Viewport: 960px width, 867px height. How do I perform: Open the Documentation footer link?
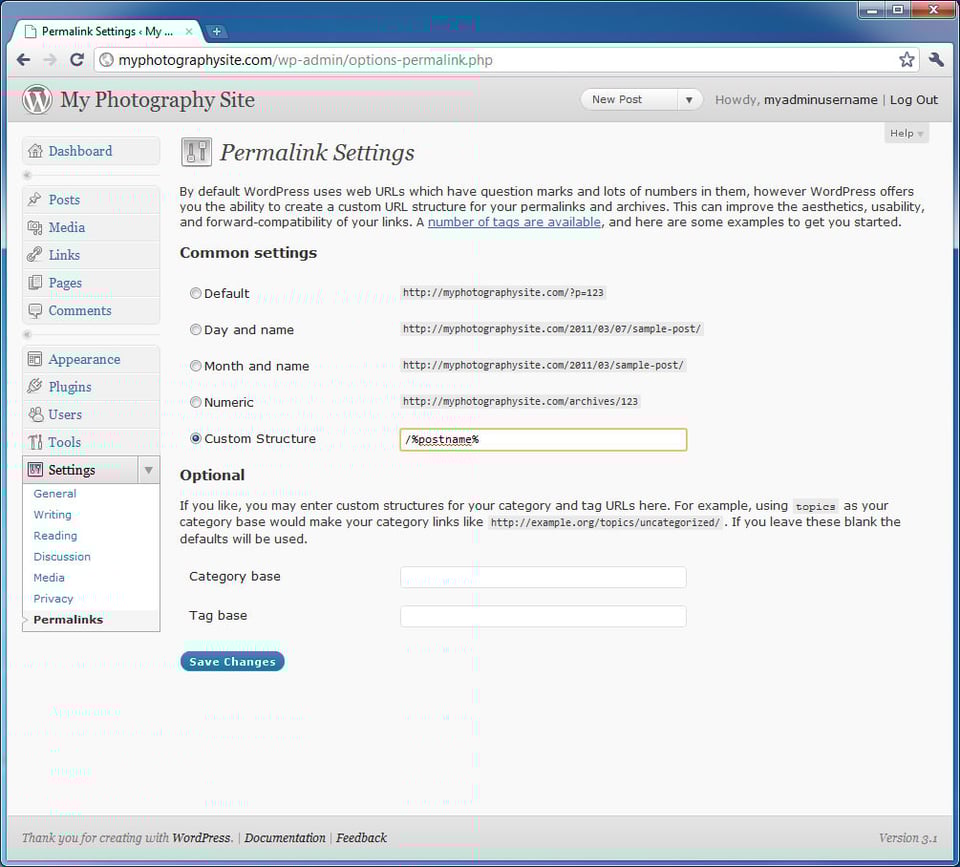click(x=285, y=838)
